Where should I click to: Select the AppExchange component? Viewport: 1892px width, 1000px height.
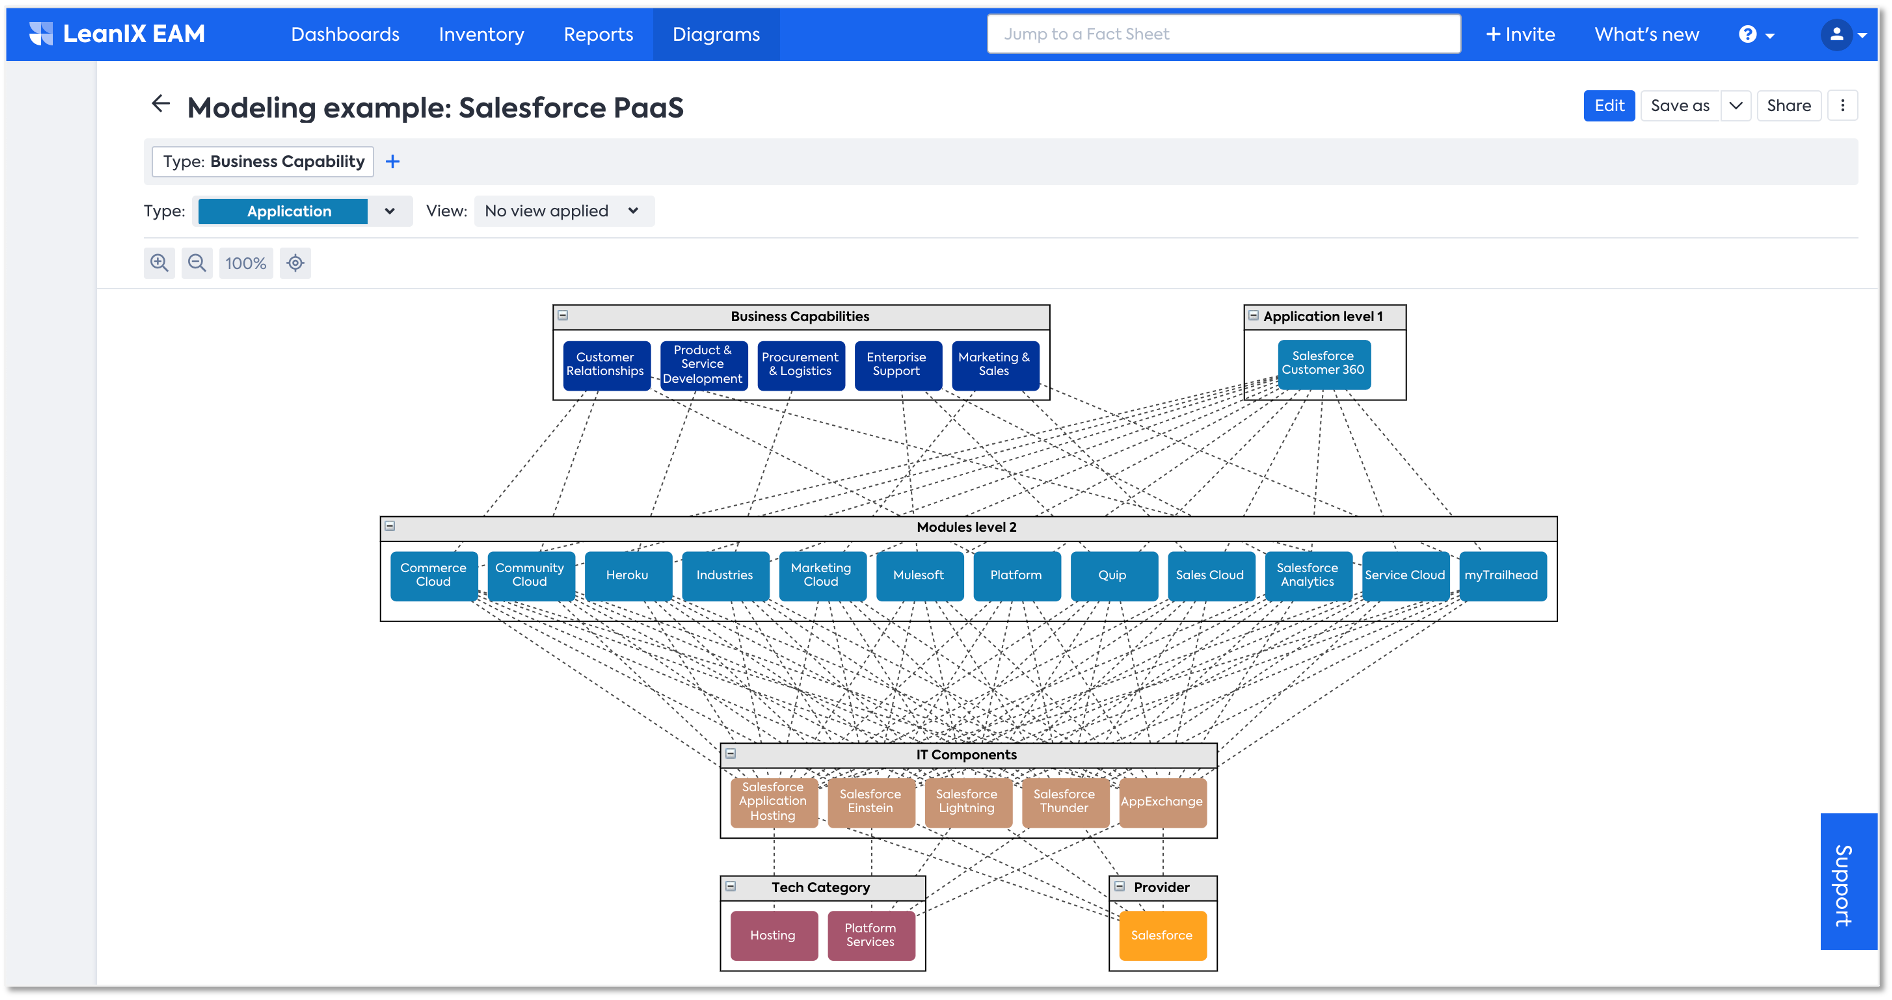pyautogui.click(x=1163, y=803)
